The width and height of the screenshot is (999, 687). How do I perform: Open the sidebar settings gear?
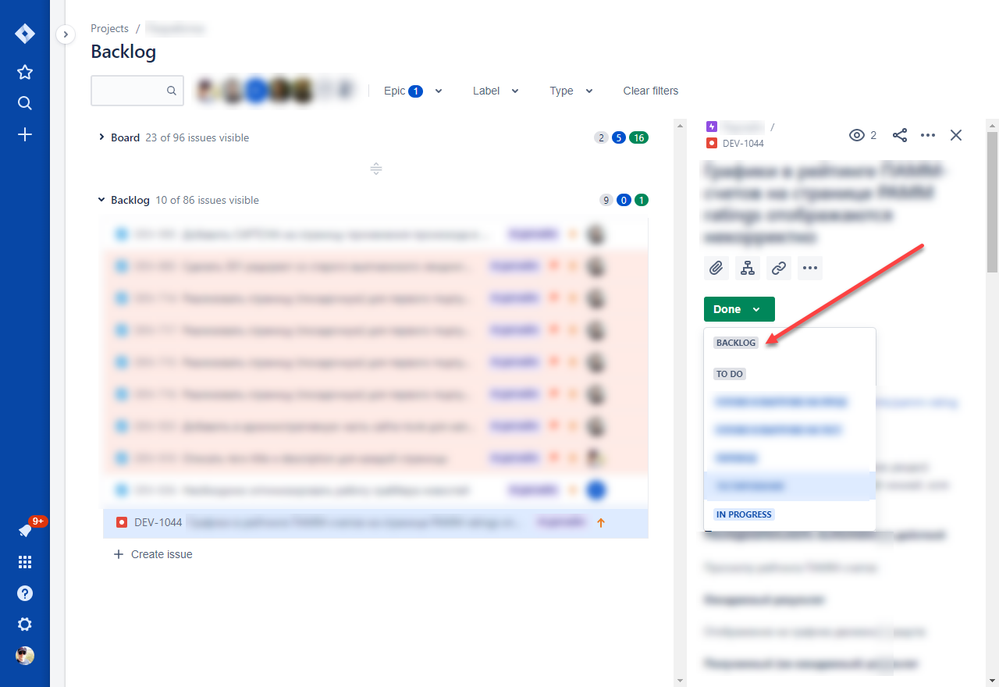pyautogui.click(x=24, y=624)
